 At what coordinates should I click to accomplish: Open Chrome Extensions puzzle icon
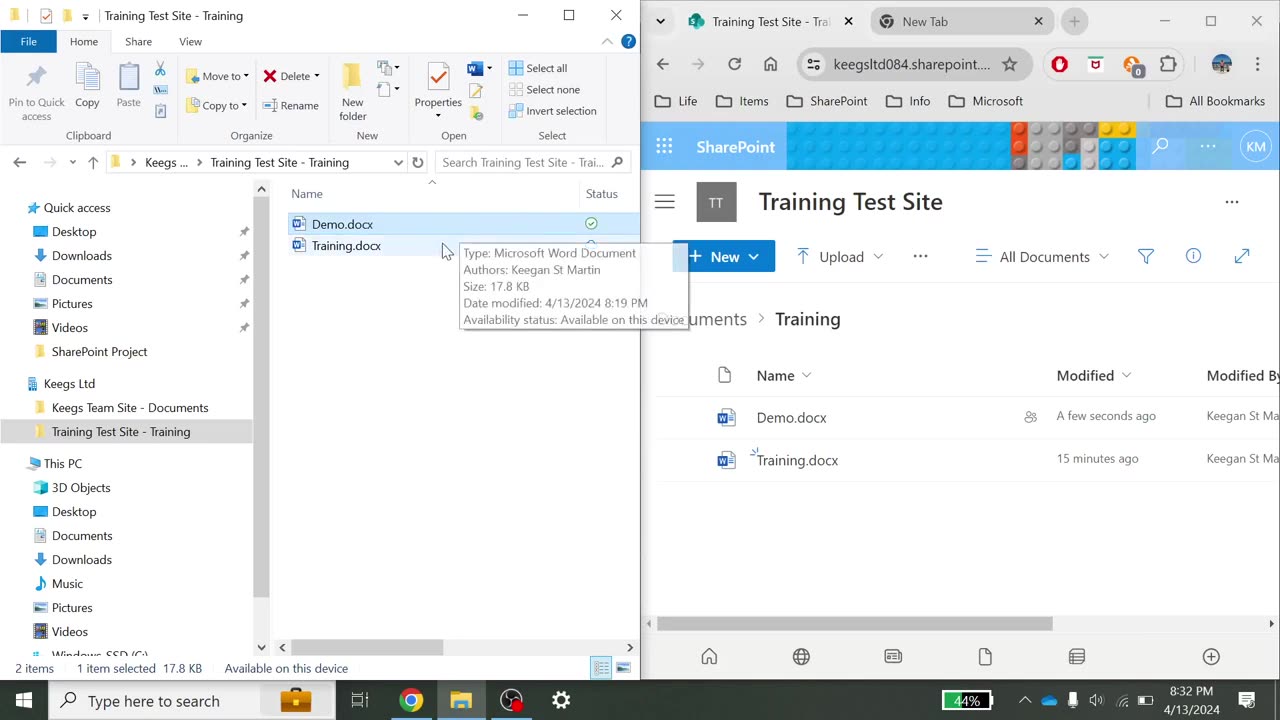(x=1168, y=64)
